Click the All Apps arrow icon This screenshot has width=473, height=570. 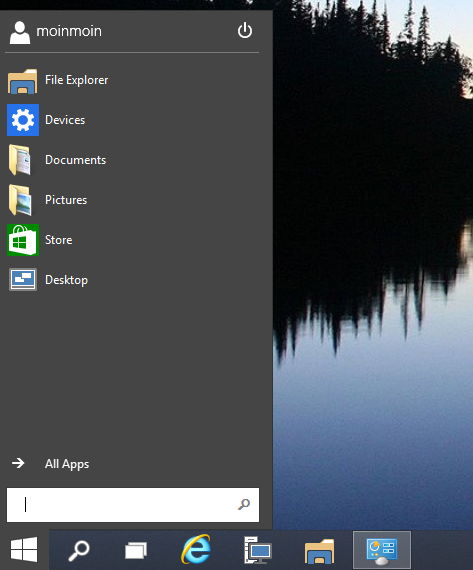18,463
